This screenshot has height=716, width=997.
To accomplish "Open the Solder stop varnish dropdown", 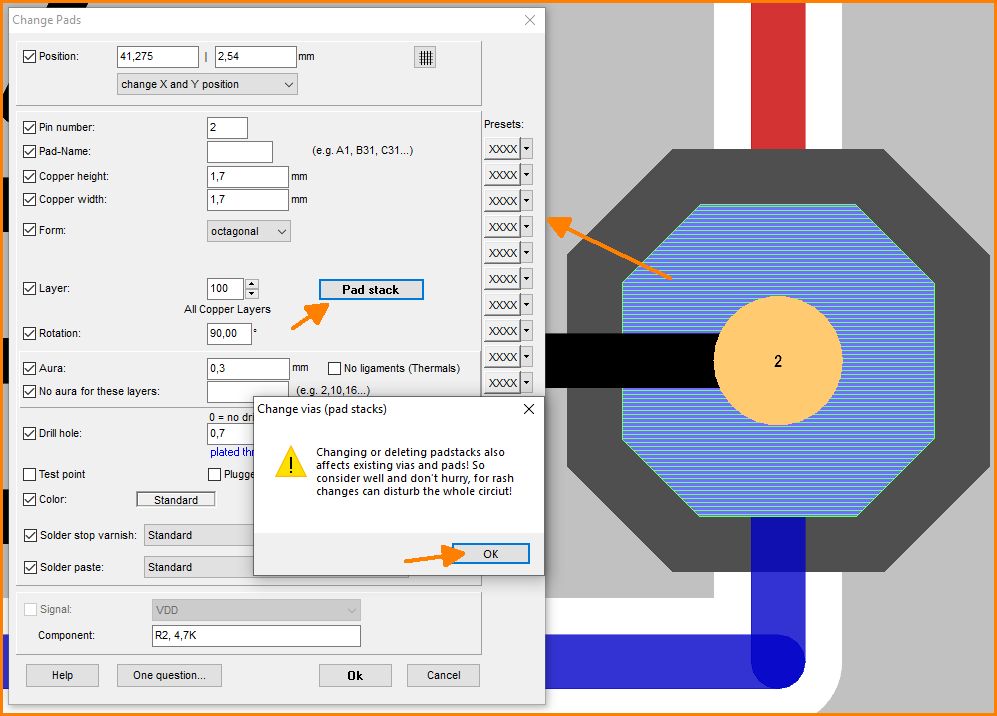I will coord(200,535).
